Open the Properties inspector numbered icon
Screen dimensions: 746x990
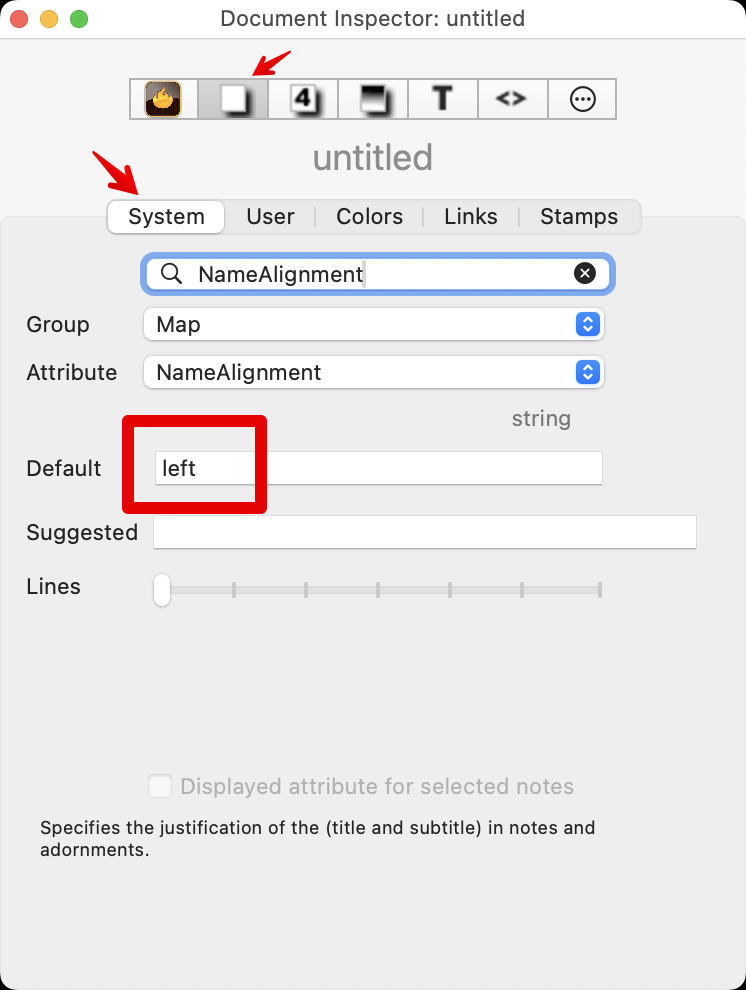[303, 99]
